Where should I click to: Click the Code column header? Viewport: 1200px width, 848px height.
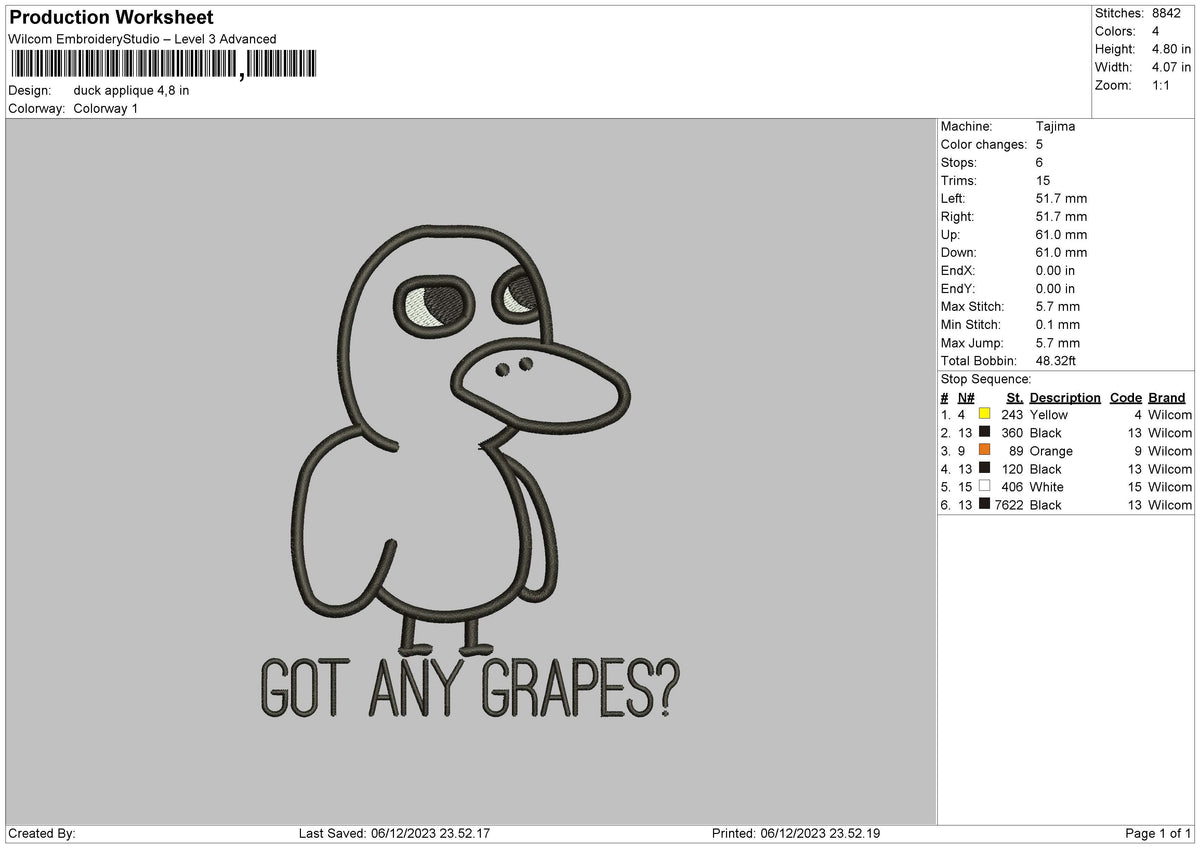(x=1126, y=397)
